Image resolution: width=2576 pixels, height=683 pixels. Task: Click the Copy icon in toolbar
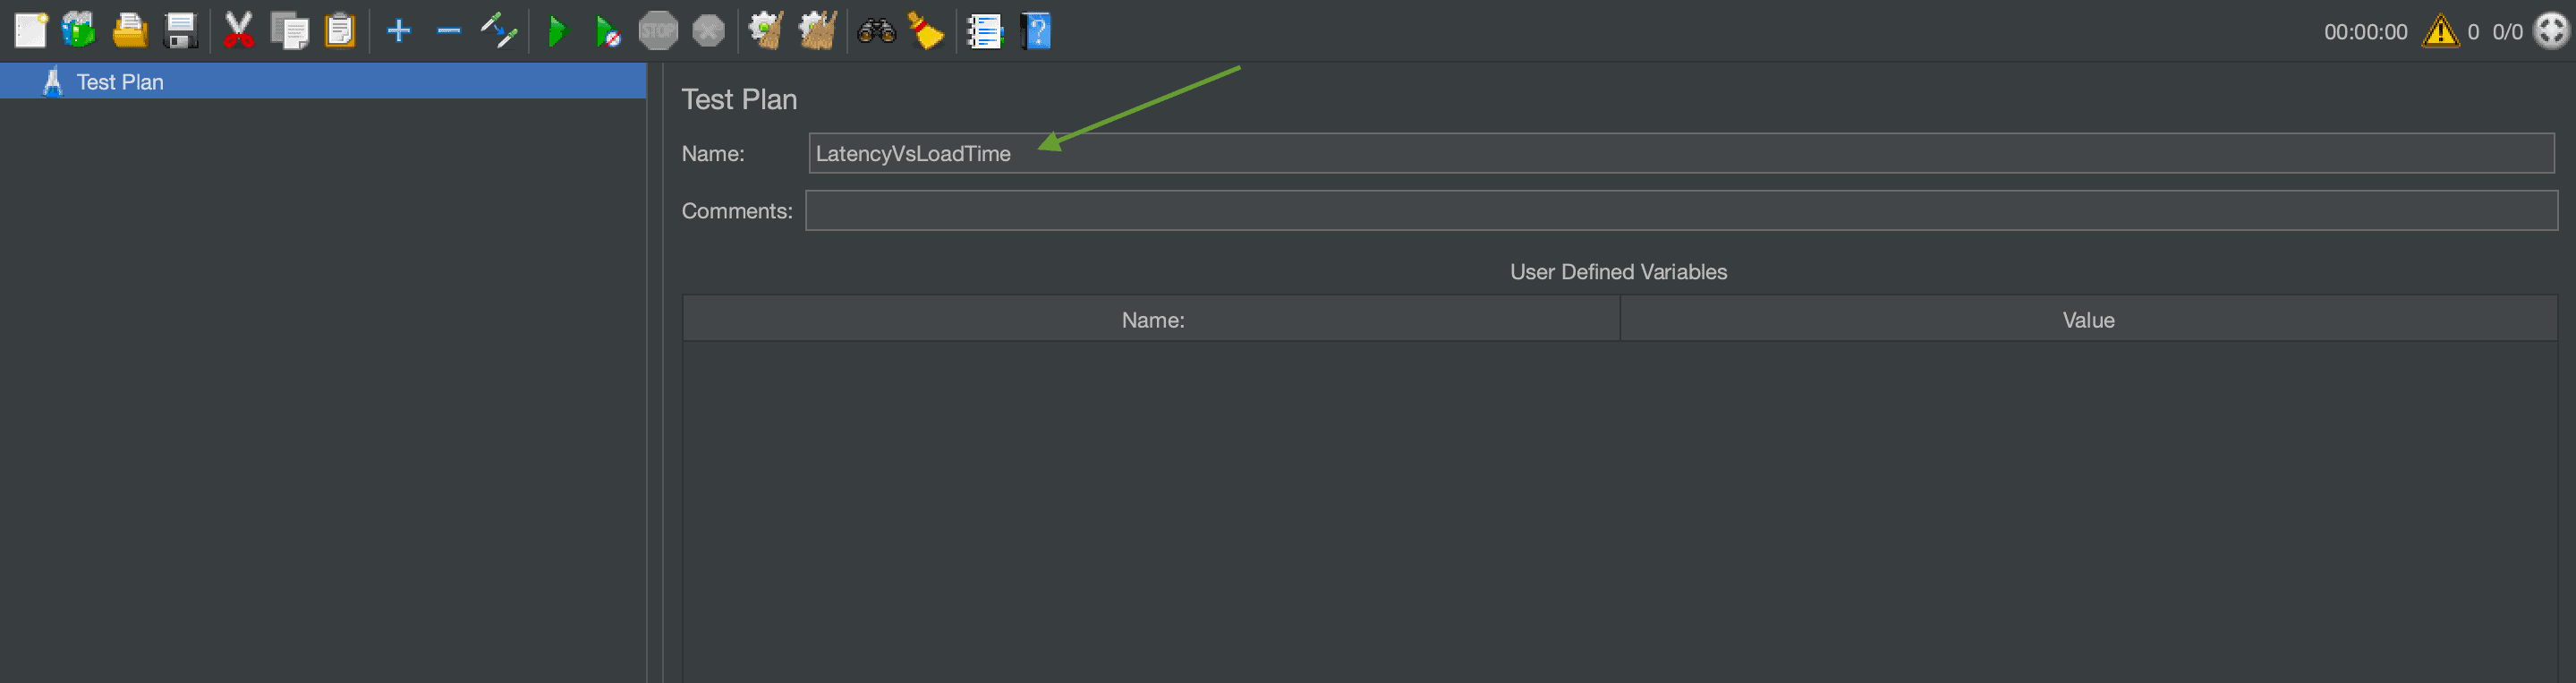[290, 31]
